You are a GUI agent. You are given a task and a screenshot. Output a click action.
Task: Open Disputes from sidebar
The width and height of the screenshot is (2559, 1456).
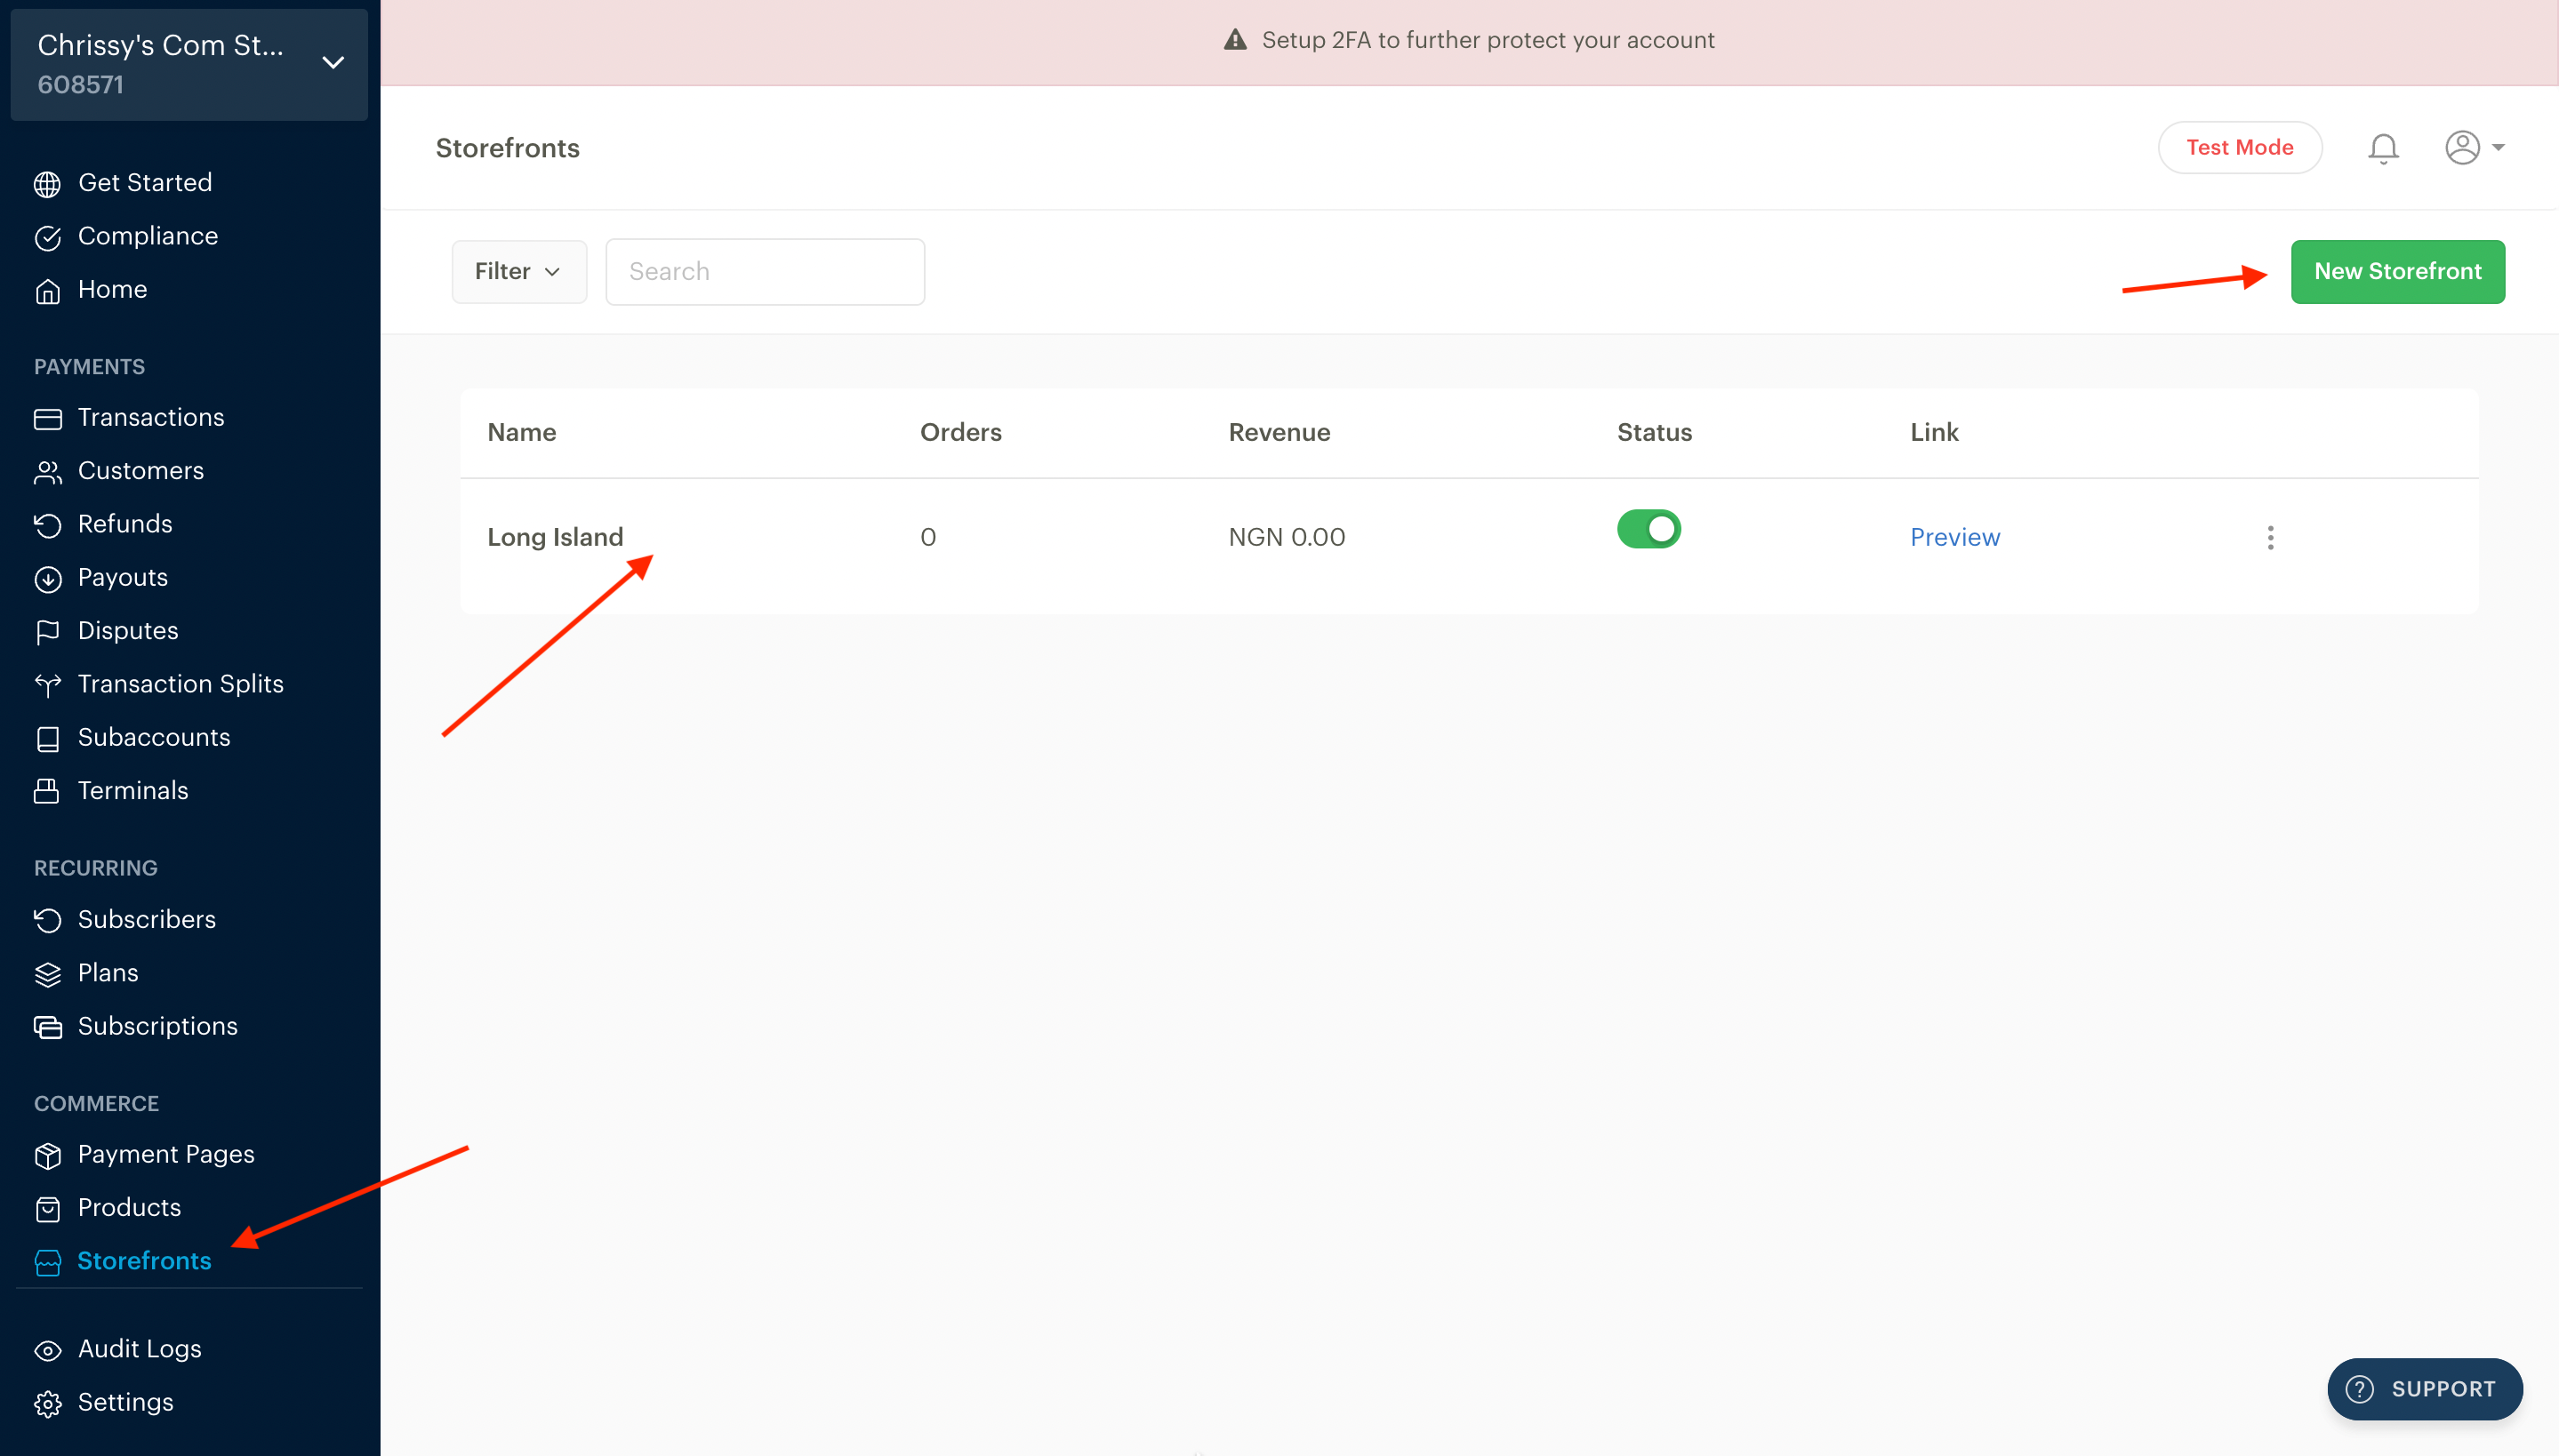click(x=126, y=628)
